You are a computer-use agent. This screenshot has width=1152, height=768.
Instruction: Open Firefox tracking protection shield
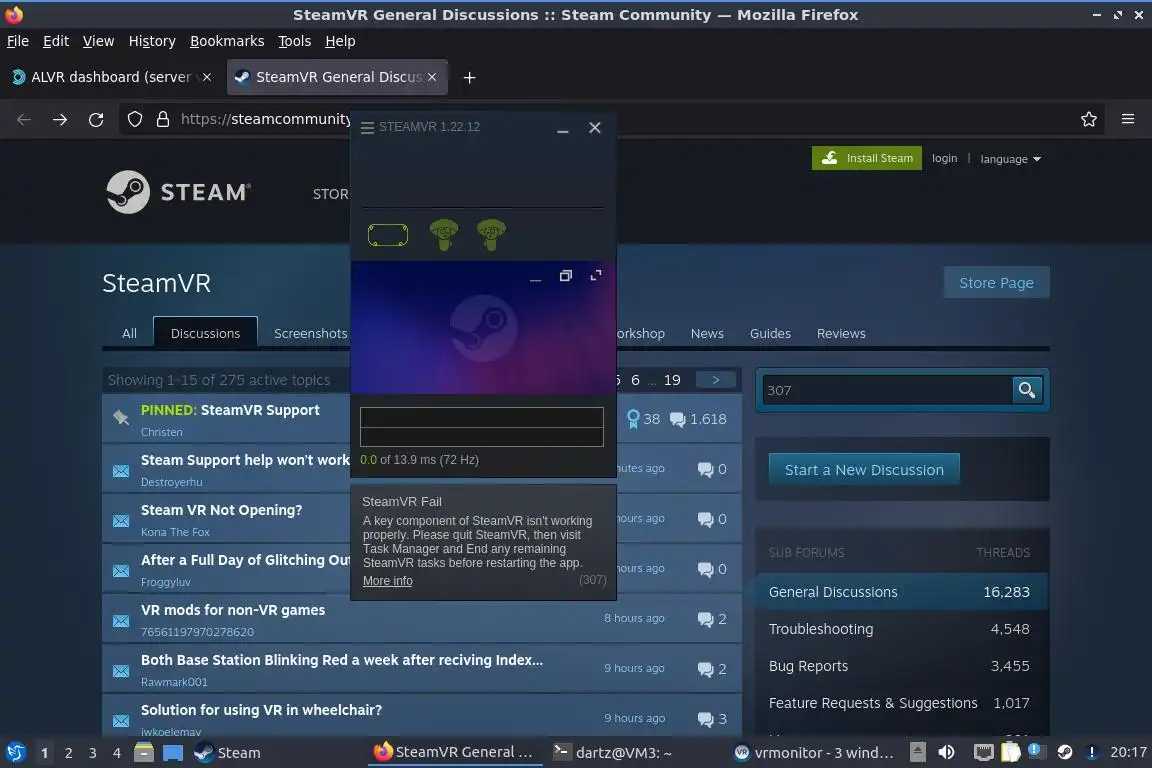click(134, 119)
